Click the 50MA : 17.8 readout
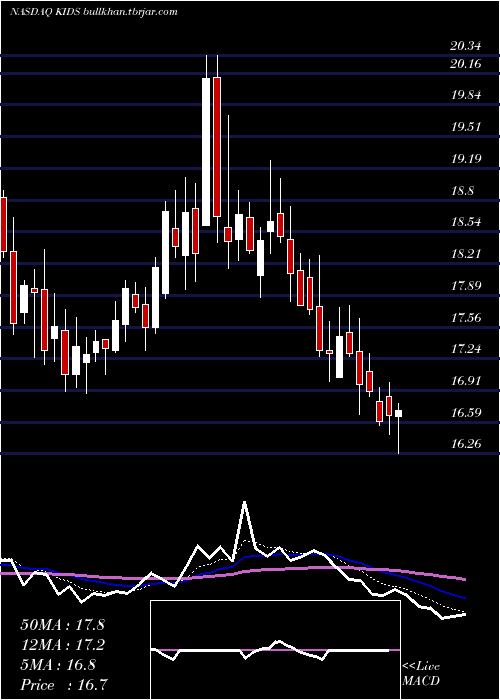 [62, 625]
